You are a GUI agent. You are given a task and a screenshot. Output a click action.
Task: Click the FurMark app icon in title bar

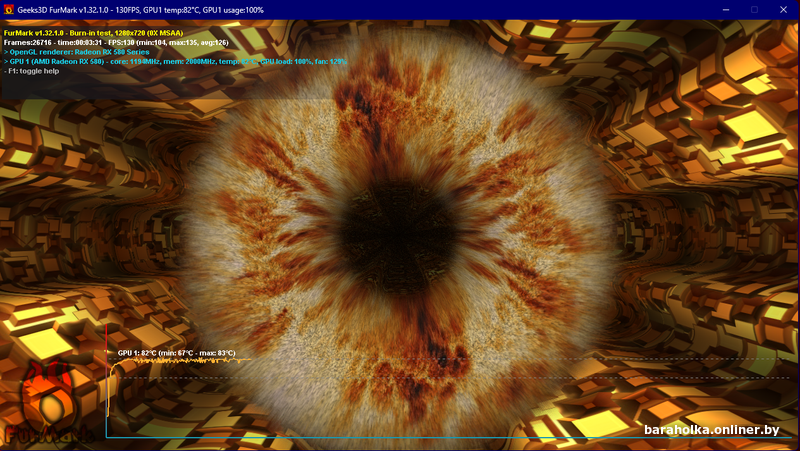(9, 10)
